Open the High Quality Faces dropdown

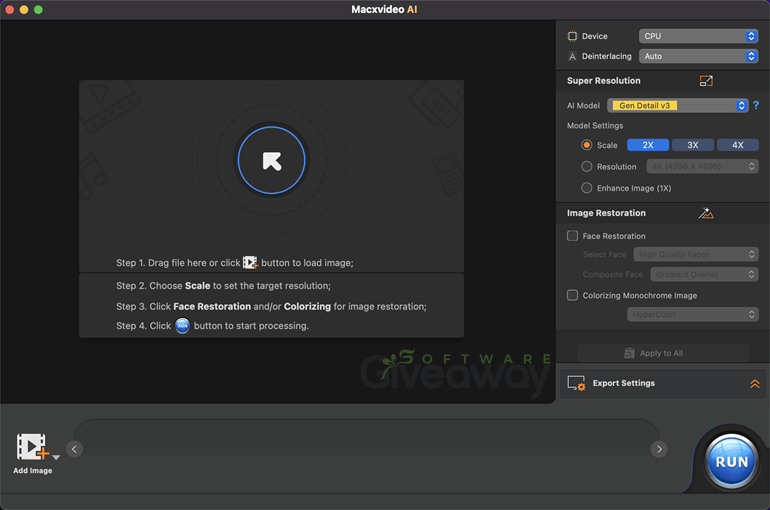click(696, 254)
